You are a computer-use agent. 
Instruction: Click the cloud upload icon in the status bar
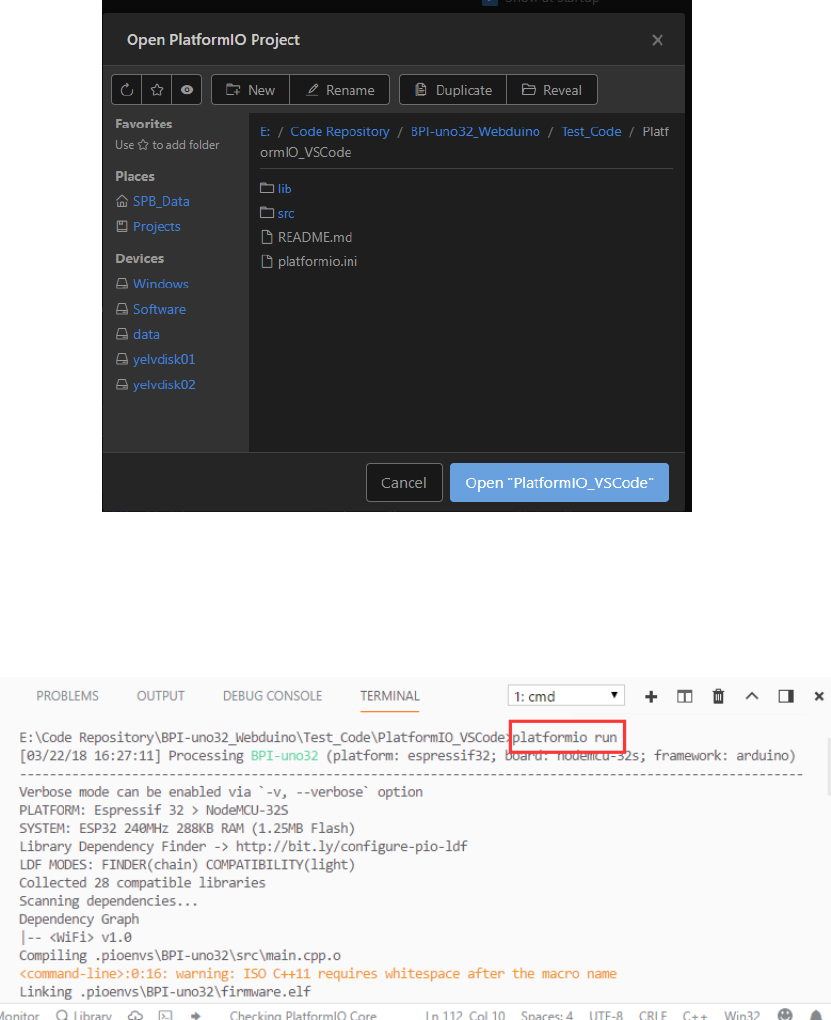click(135, 1015)
